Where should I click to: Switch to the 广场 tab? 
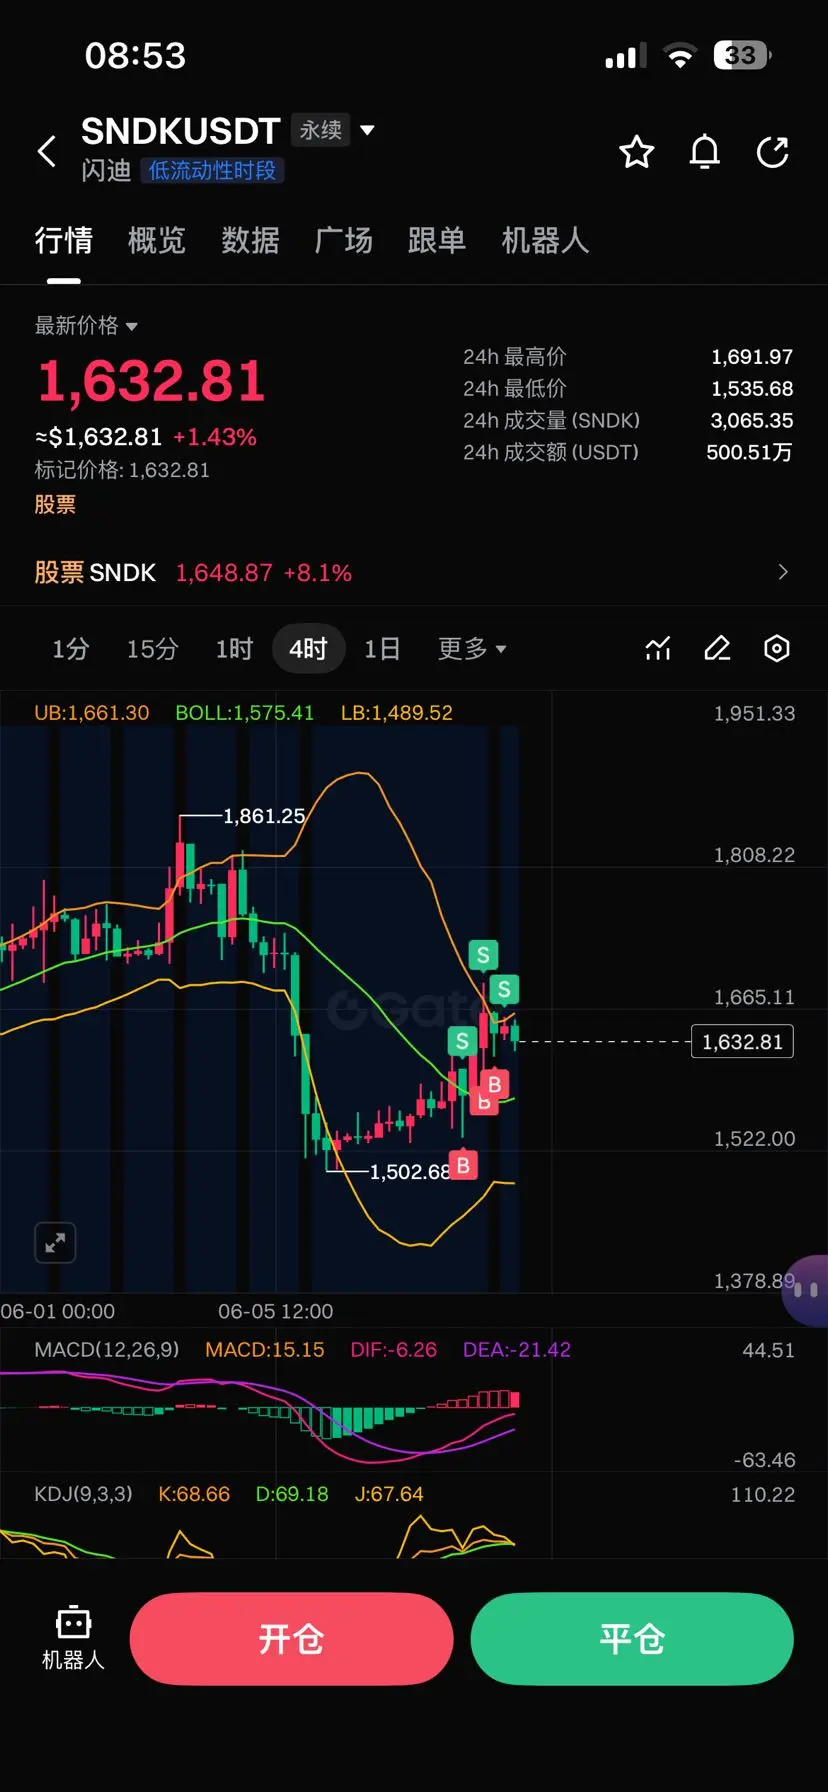click(x=343, y=240)
